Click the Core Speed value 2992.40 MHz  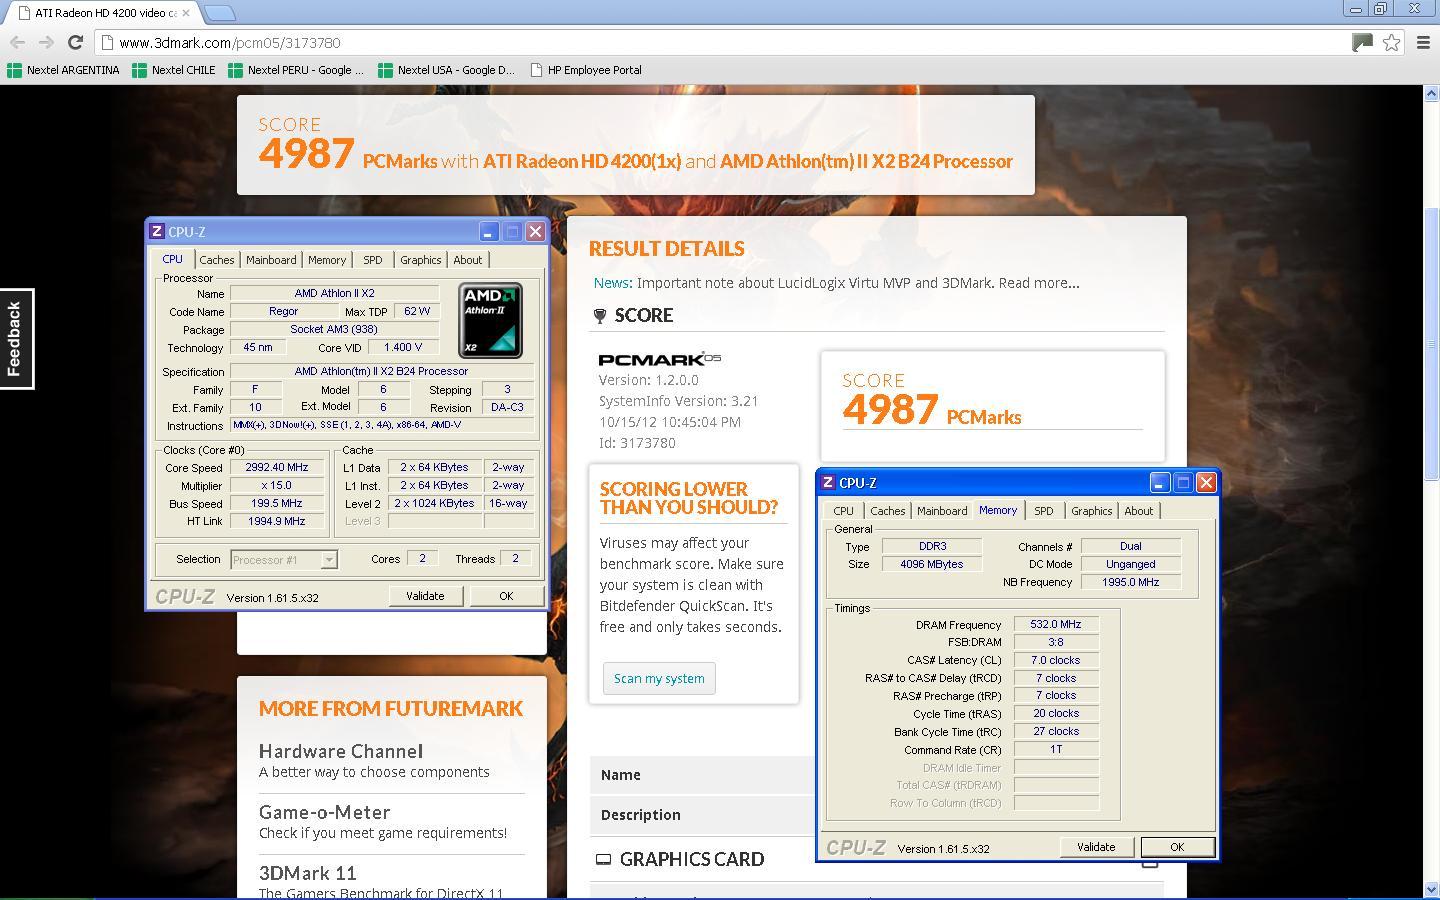[x=277, y=467]
